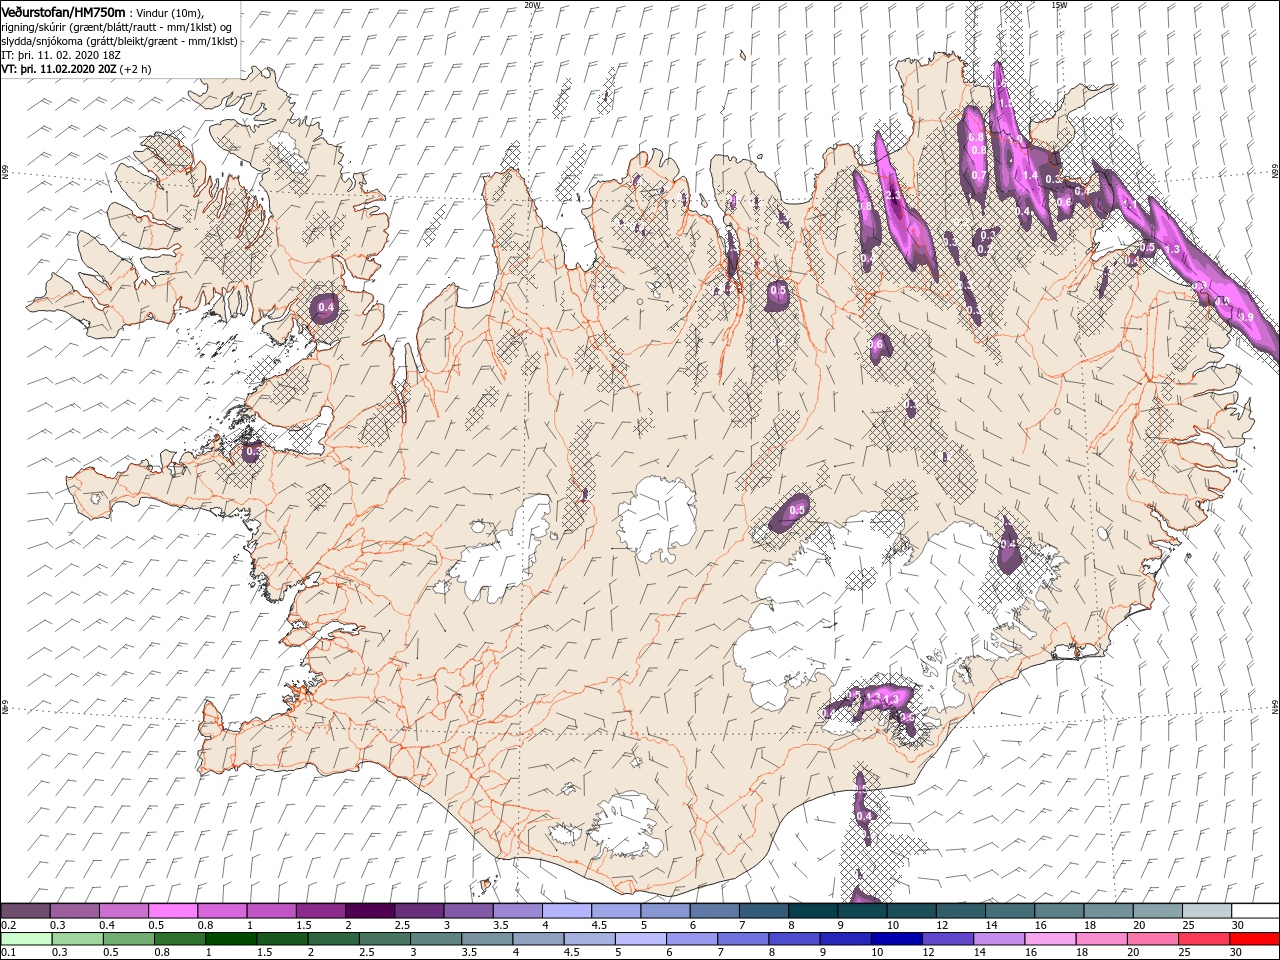The height and width of the screenshot is (960, 1280).
Task: Click the pale mint first swatch of rain scale
Action: [25, 939]
